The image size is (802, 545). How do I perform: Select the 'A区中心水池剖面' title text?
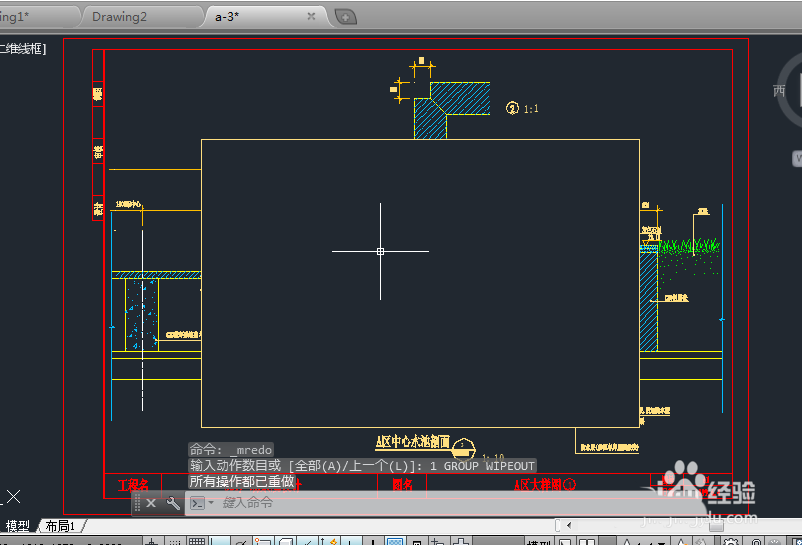(x=413, y=442)
